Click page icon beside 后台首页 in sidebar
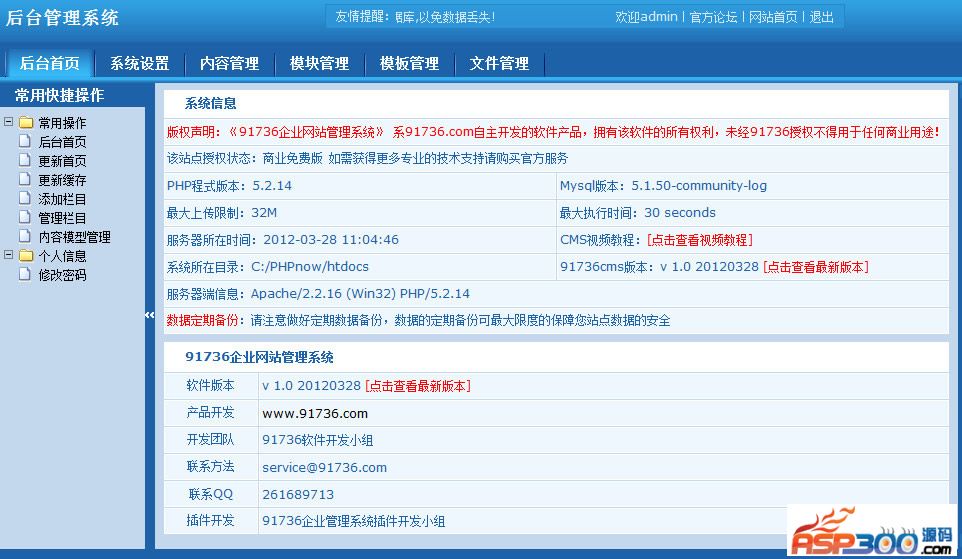Viewport: 962px width, 559px height. click(25, 141)
